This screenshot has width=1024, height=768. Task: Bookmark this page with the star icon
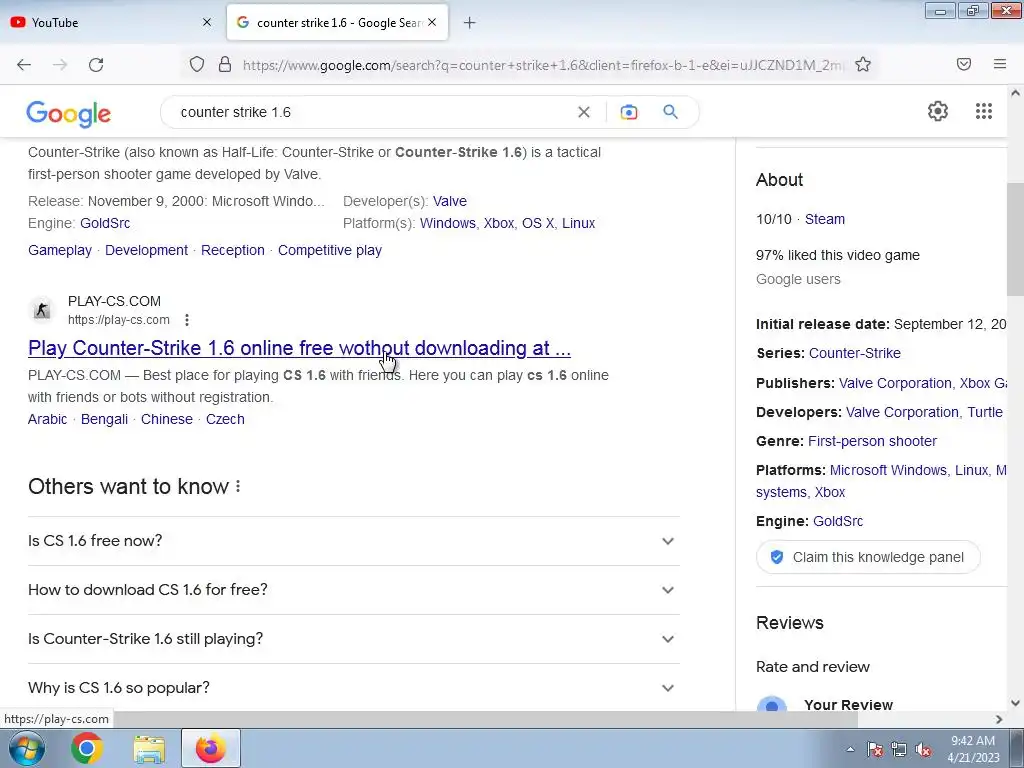pyautogui.click(x=863, y=64)
